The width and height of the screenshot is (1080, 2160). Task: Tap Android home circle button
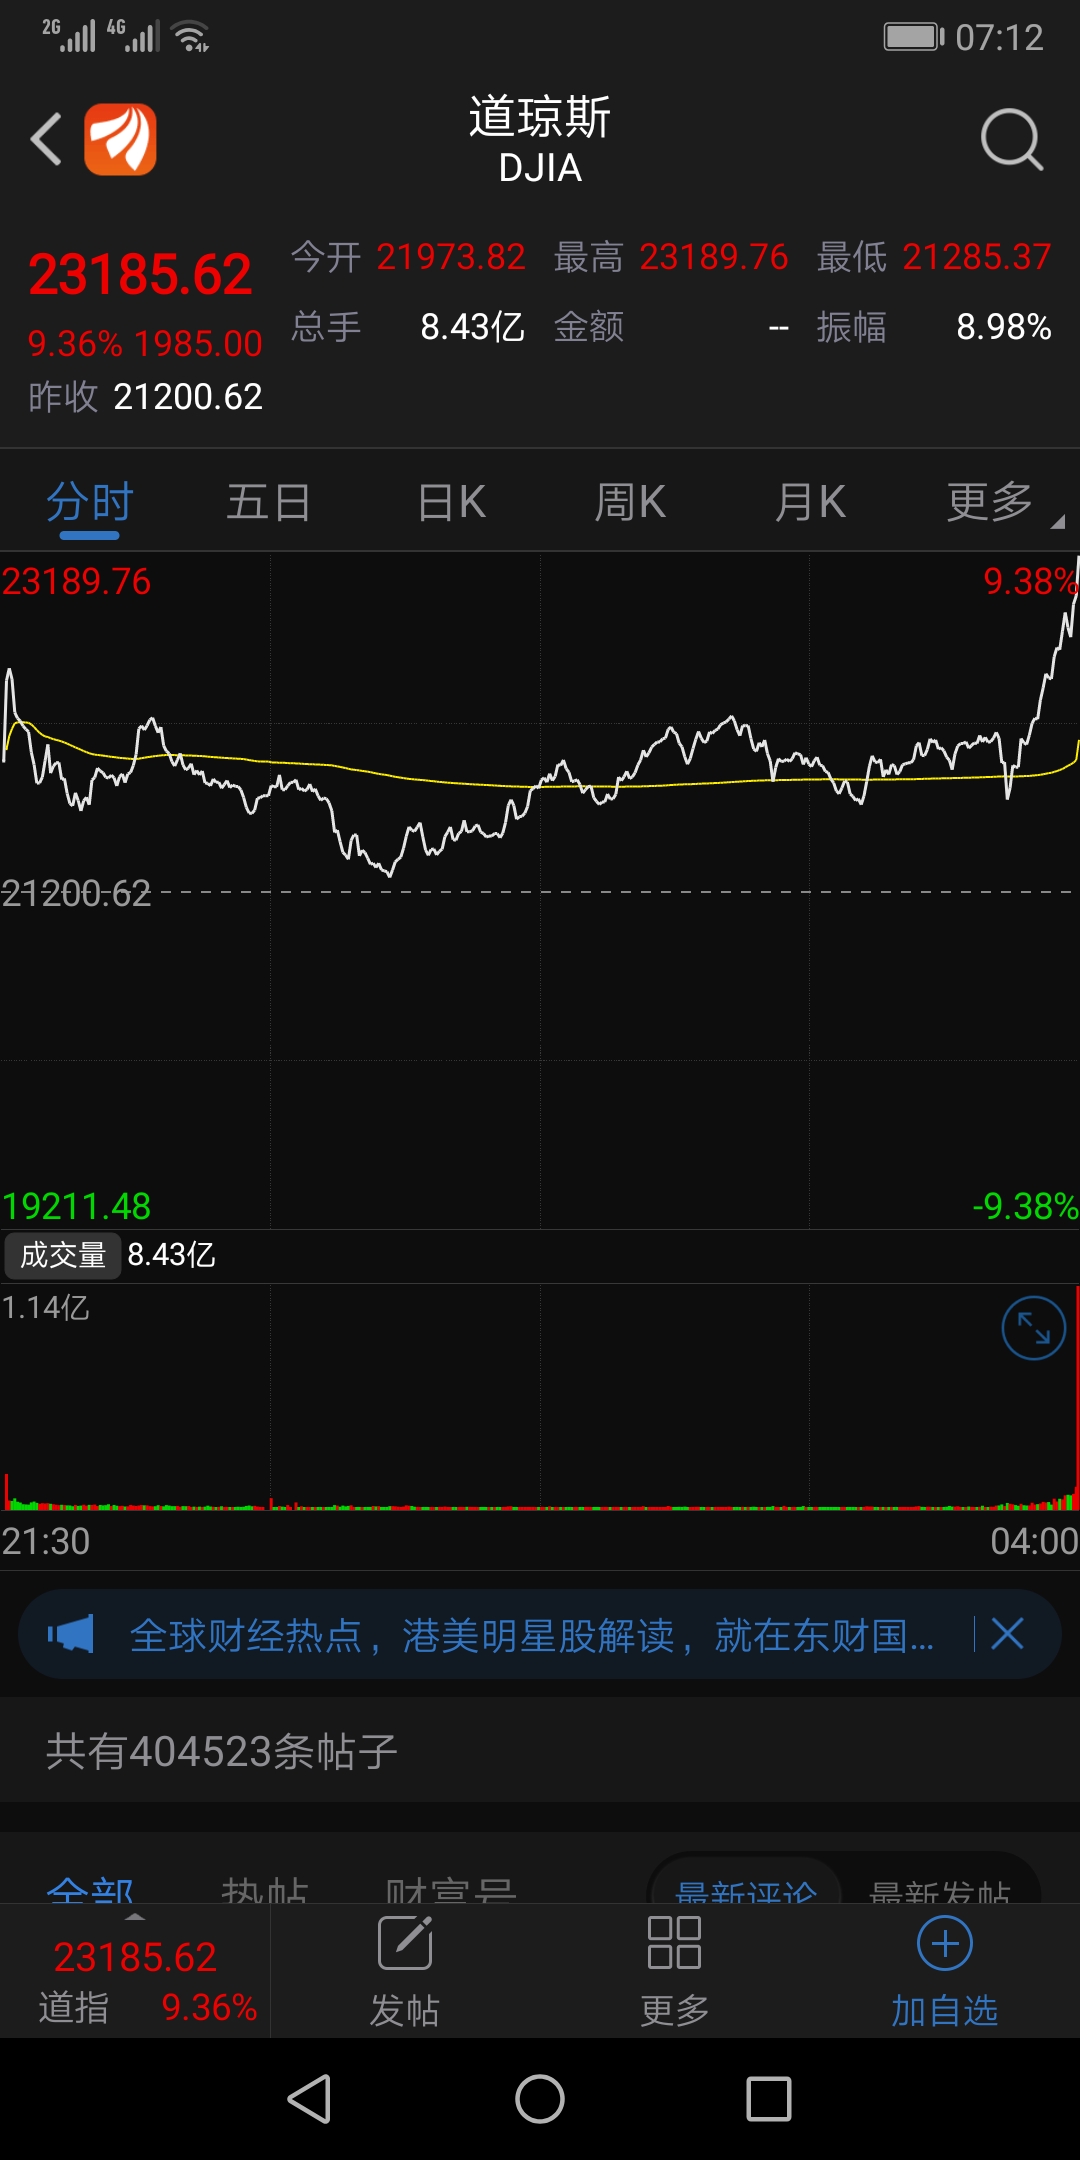click(x=540, y=2098)
